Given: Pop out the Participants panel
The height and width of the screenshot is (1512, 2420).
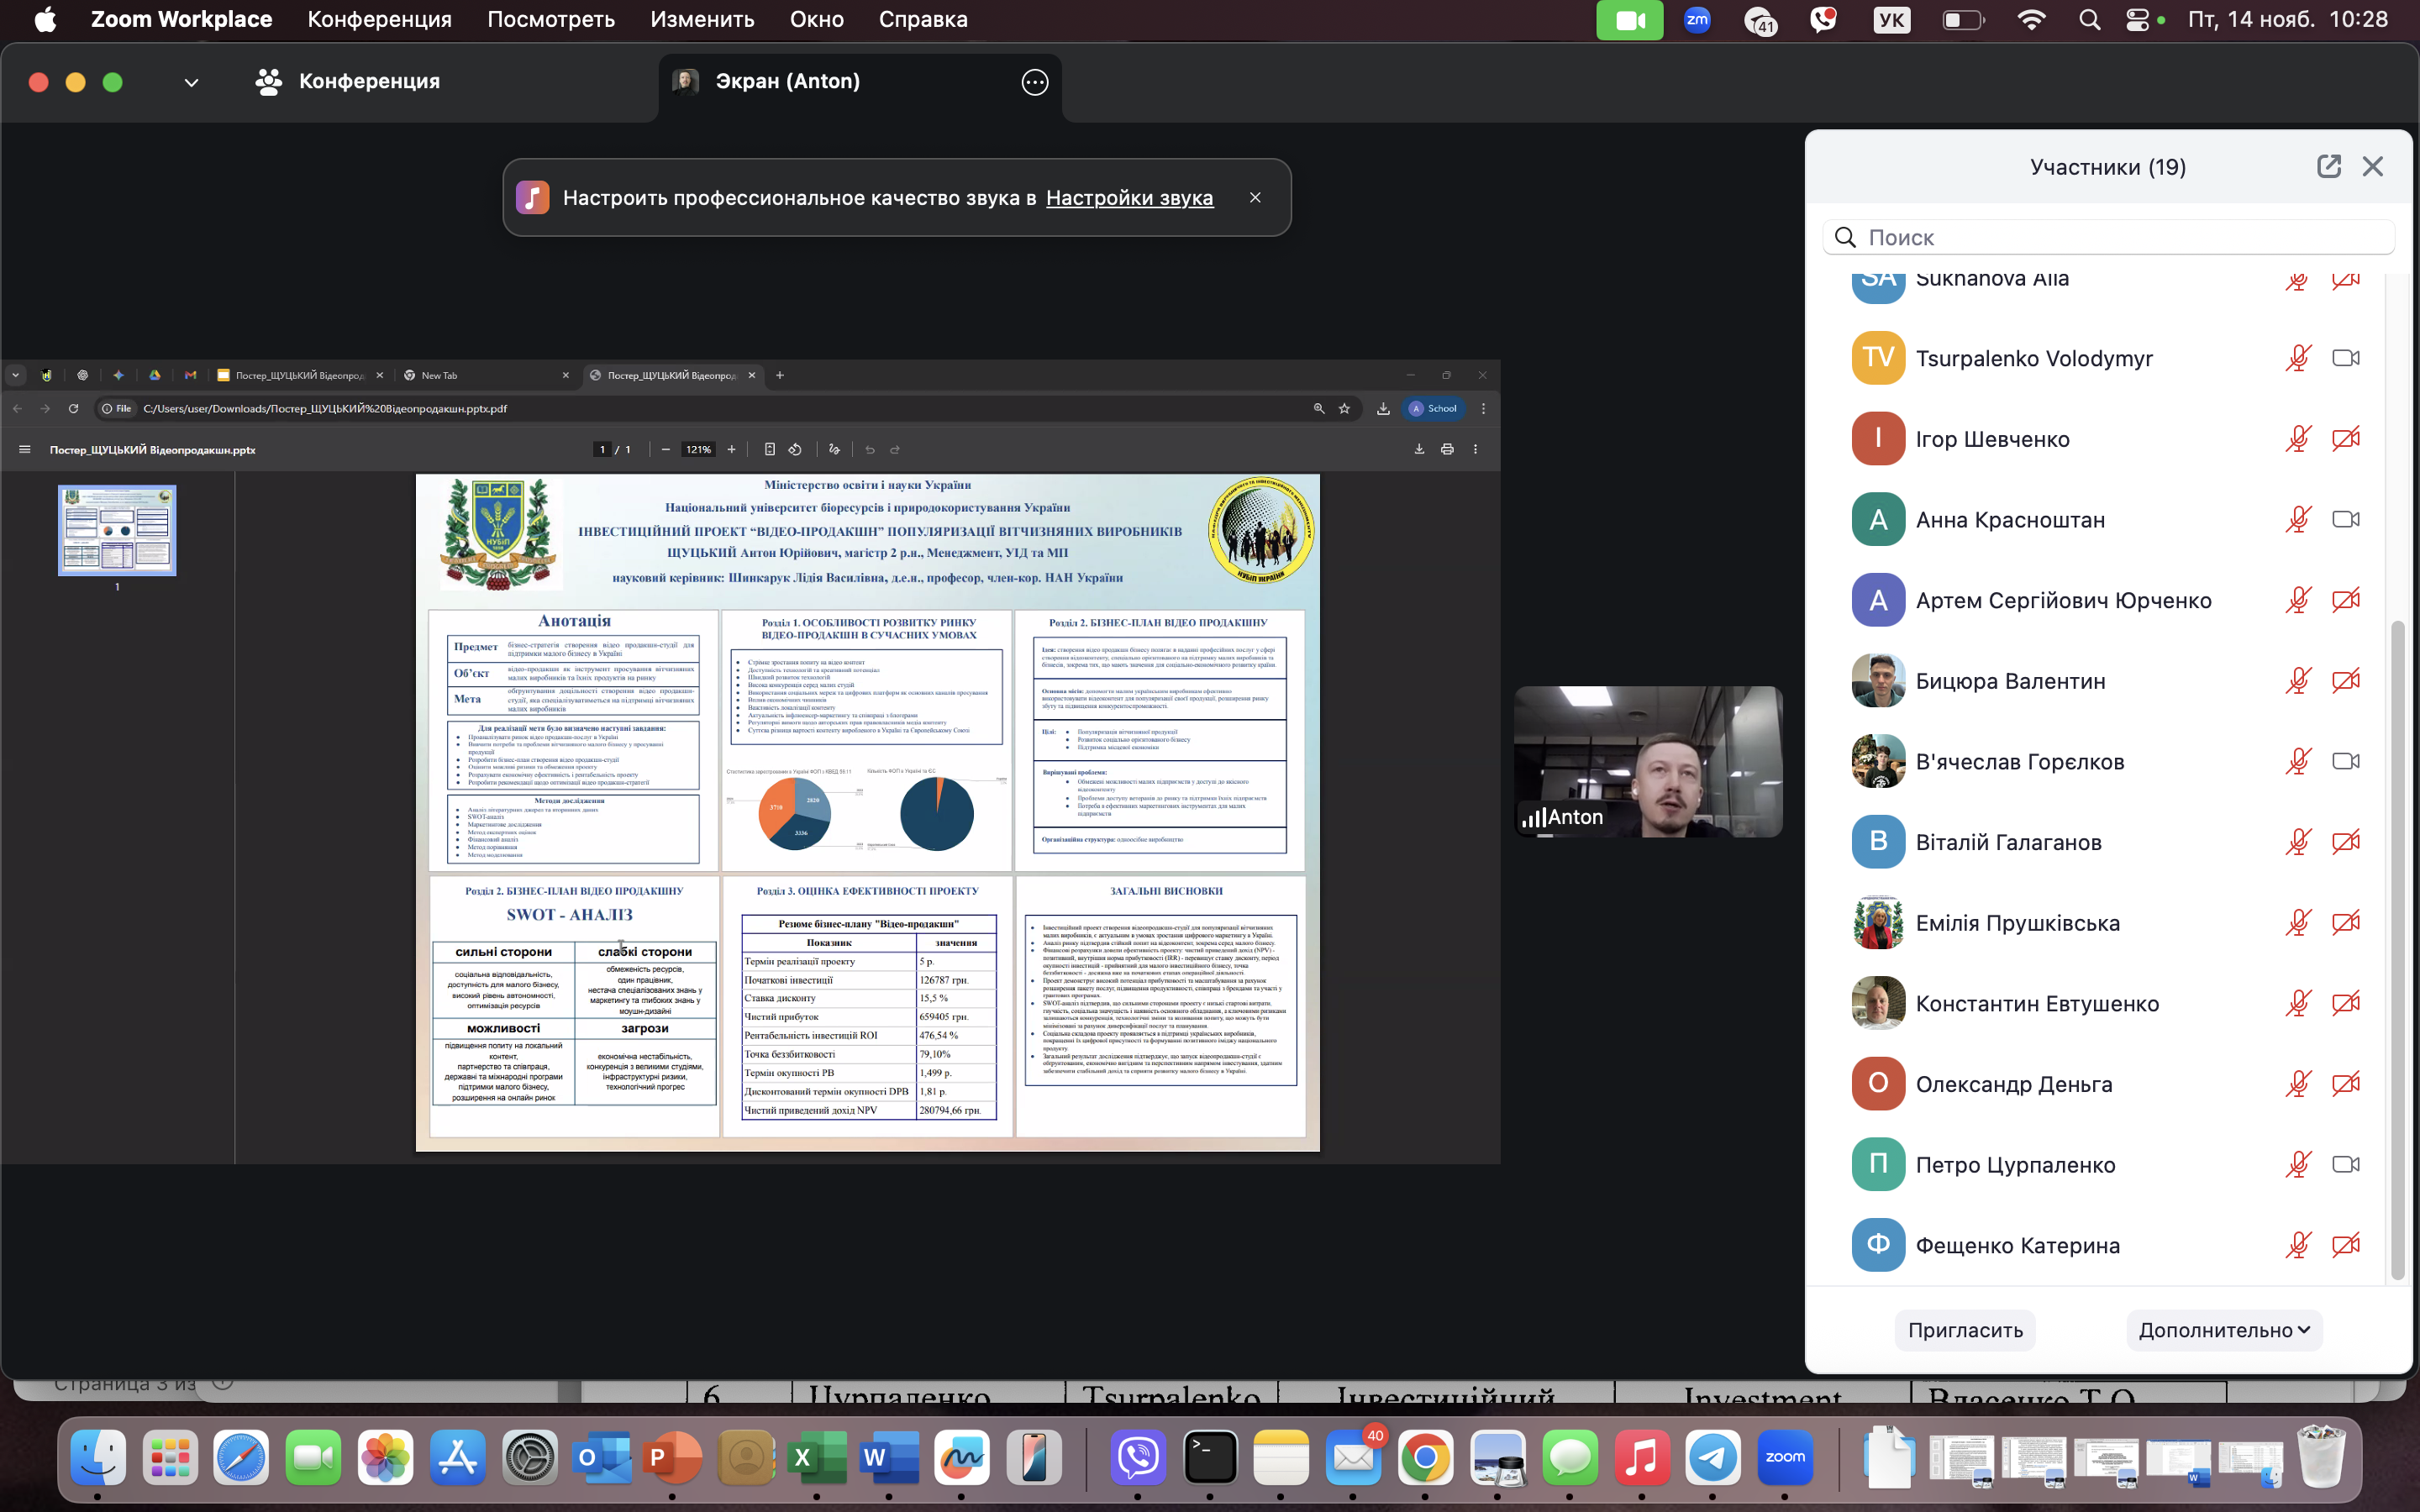Looking at the screenshot, I should coord(2328,166).
